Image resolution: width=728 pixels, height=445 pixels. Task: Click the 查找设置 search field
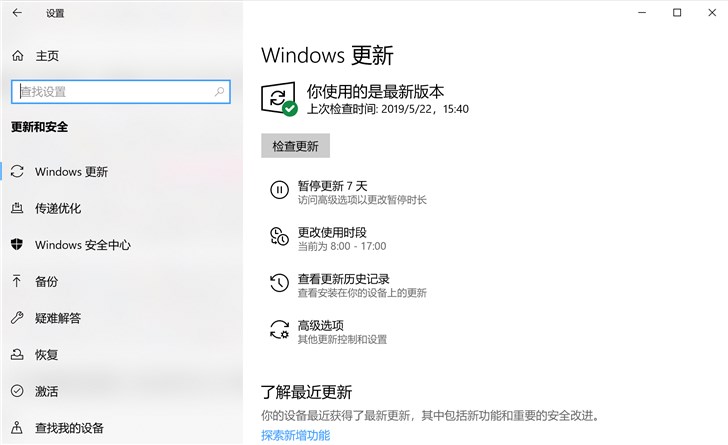(x=110, y=91)
